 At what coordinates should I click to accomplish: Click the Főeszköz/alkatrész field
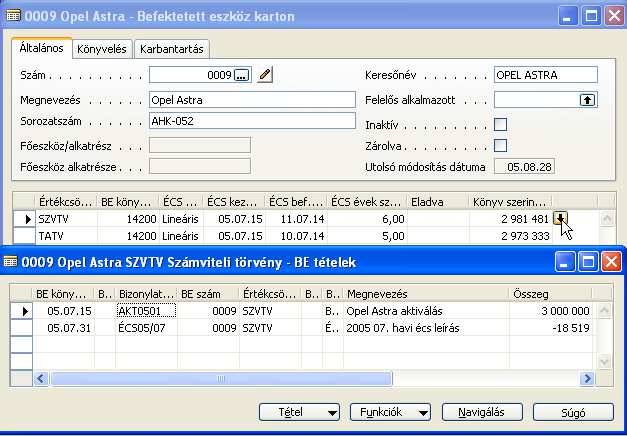200,145
